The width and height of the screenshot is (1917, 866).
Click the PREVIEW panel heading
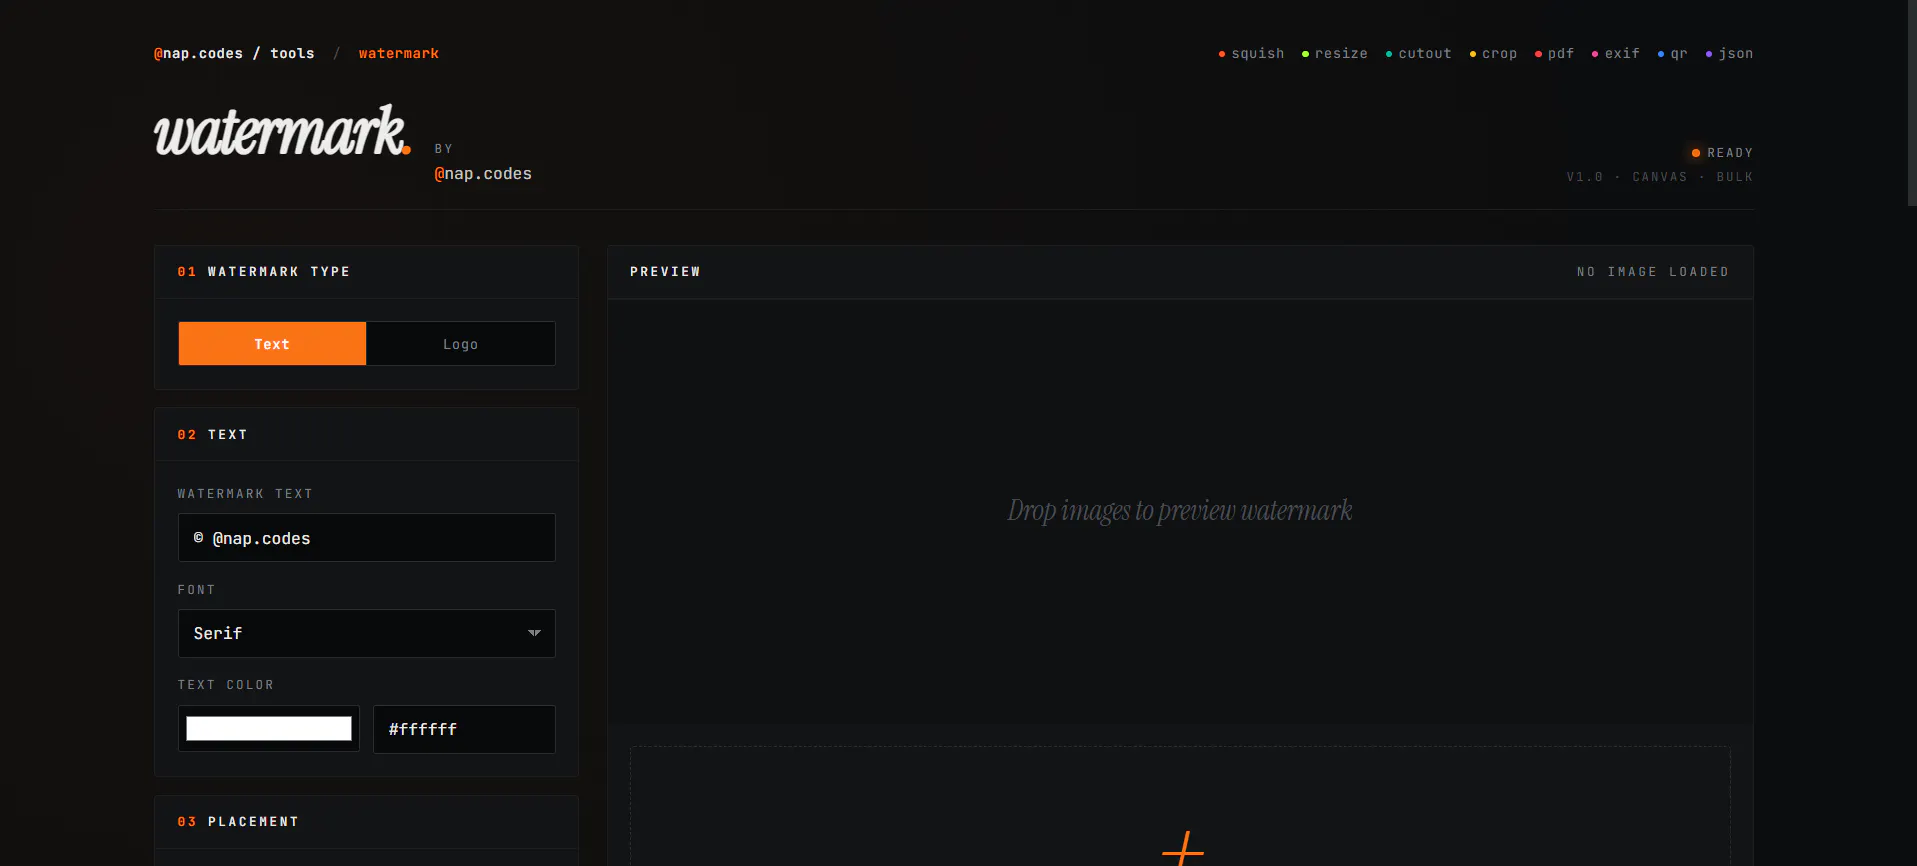[x=665, y=272]
